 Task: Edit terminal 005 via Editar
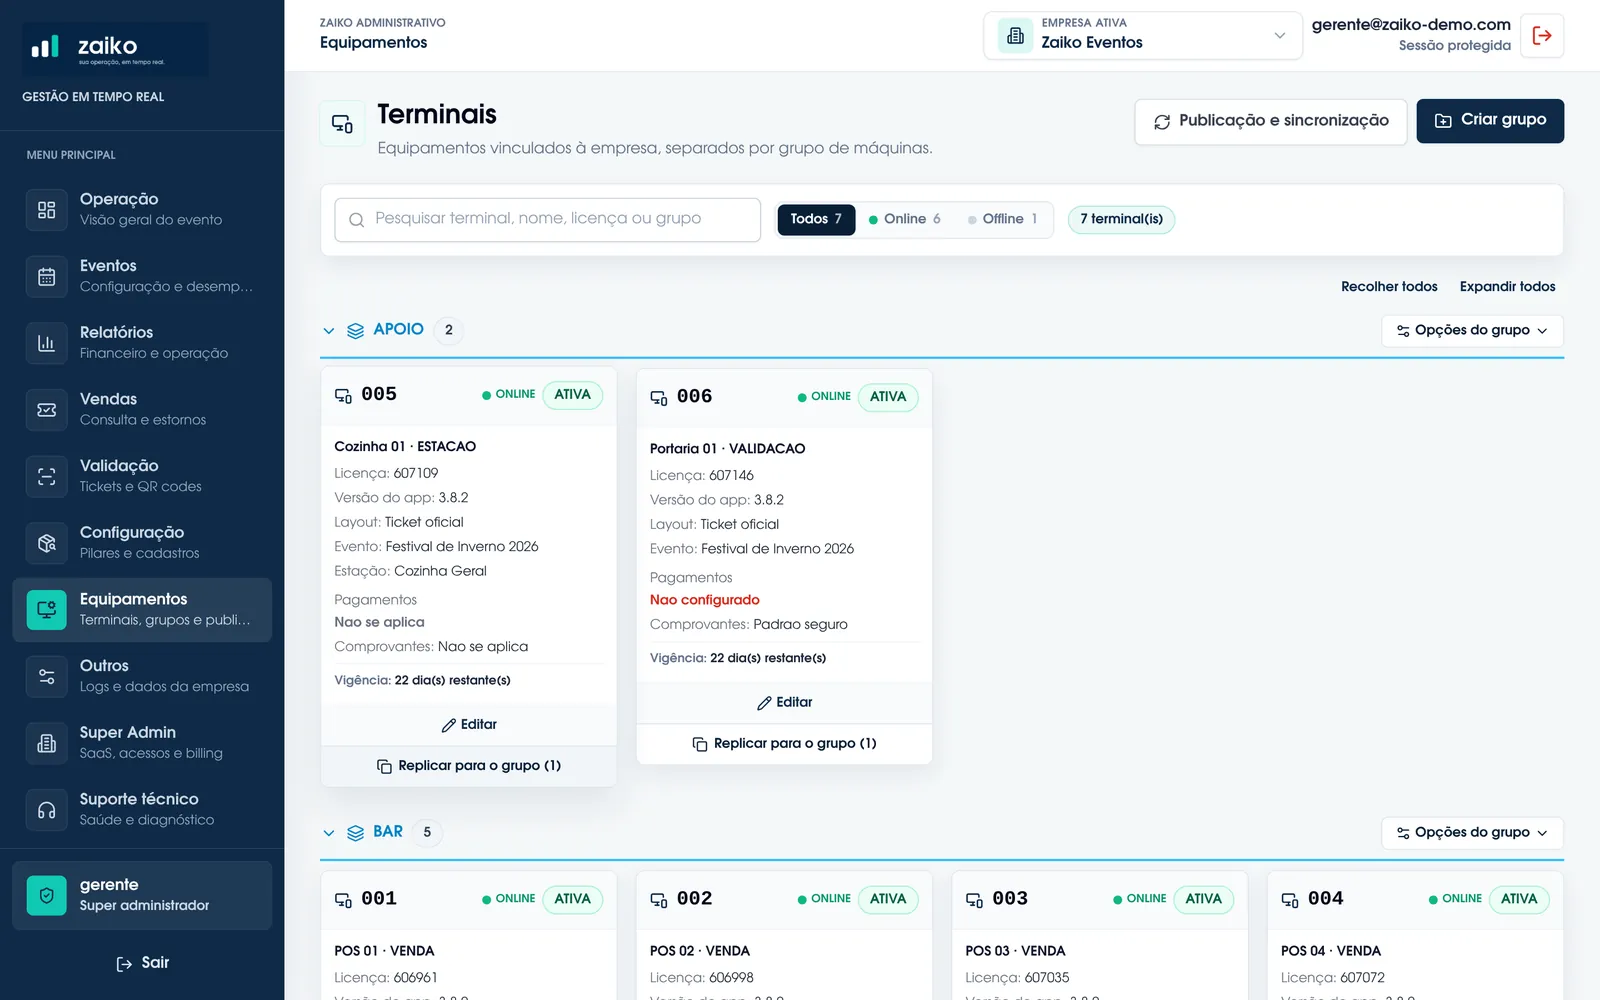click(x=469, y=725)
